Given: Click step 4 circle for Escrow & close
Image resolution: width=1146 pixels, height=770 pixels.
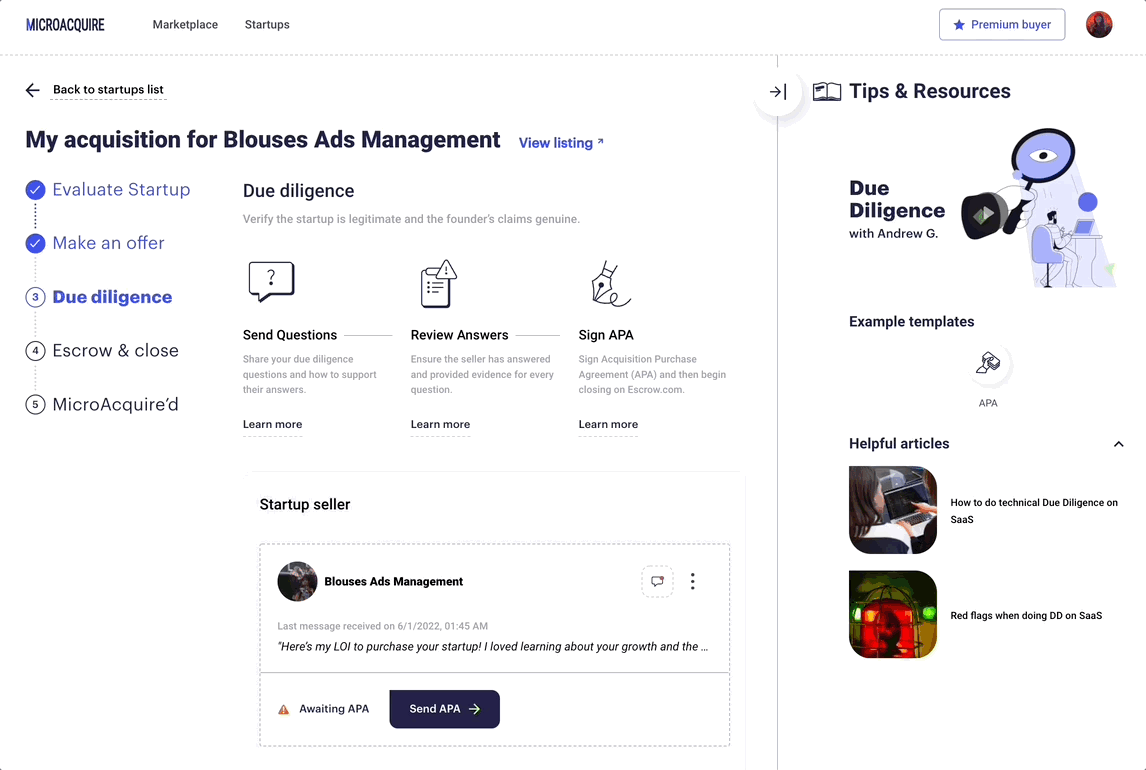Looking at the screenshot, I should (35, 351).
